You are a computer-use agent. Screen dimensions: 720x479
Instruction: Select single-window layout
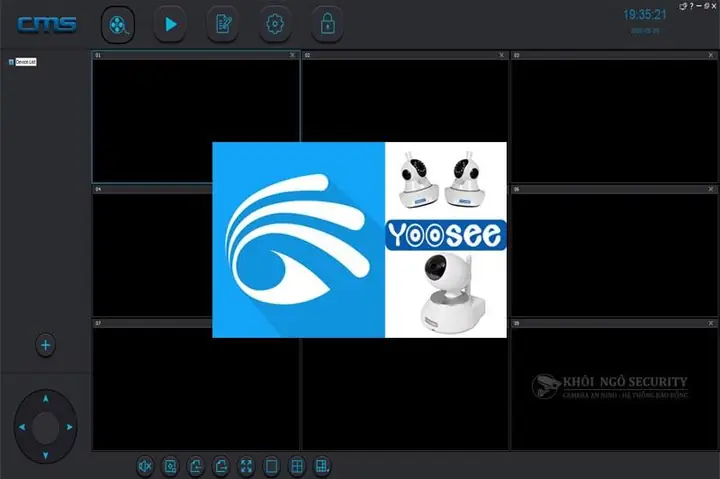tap(271, 466)
